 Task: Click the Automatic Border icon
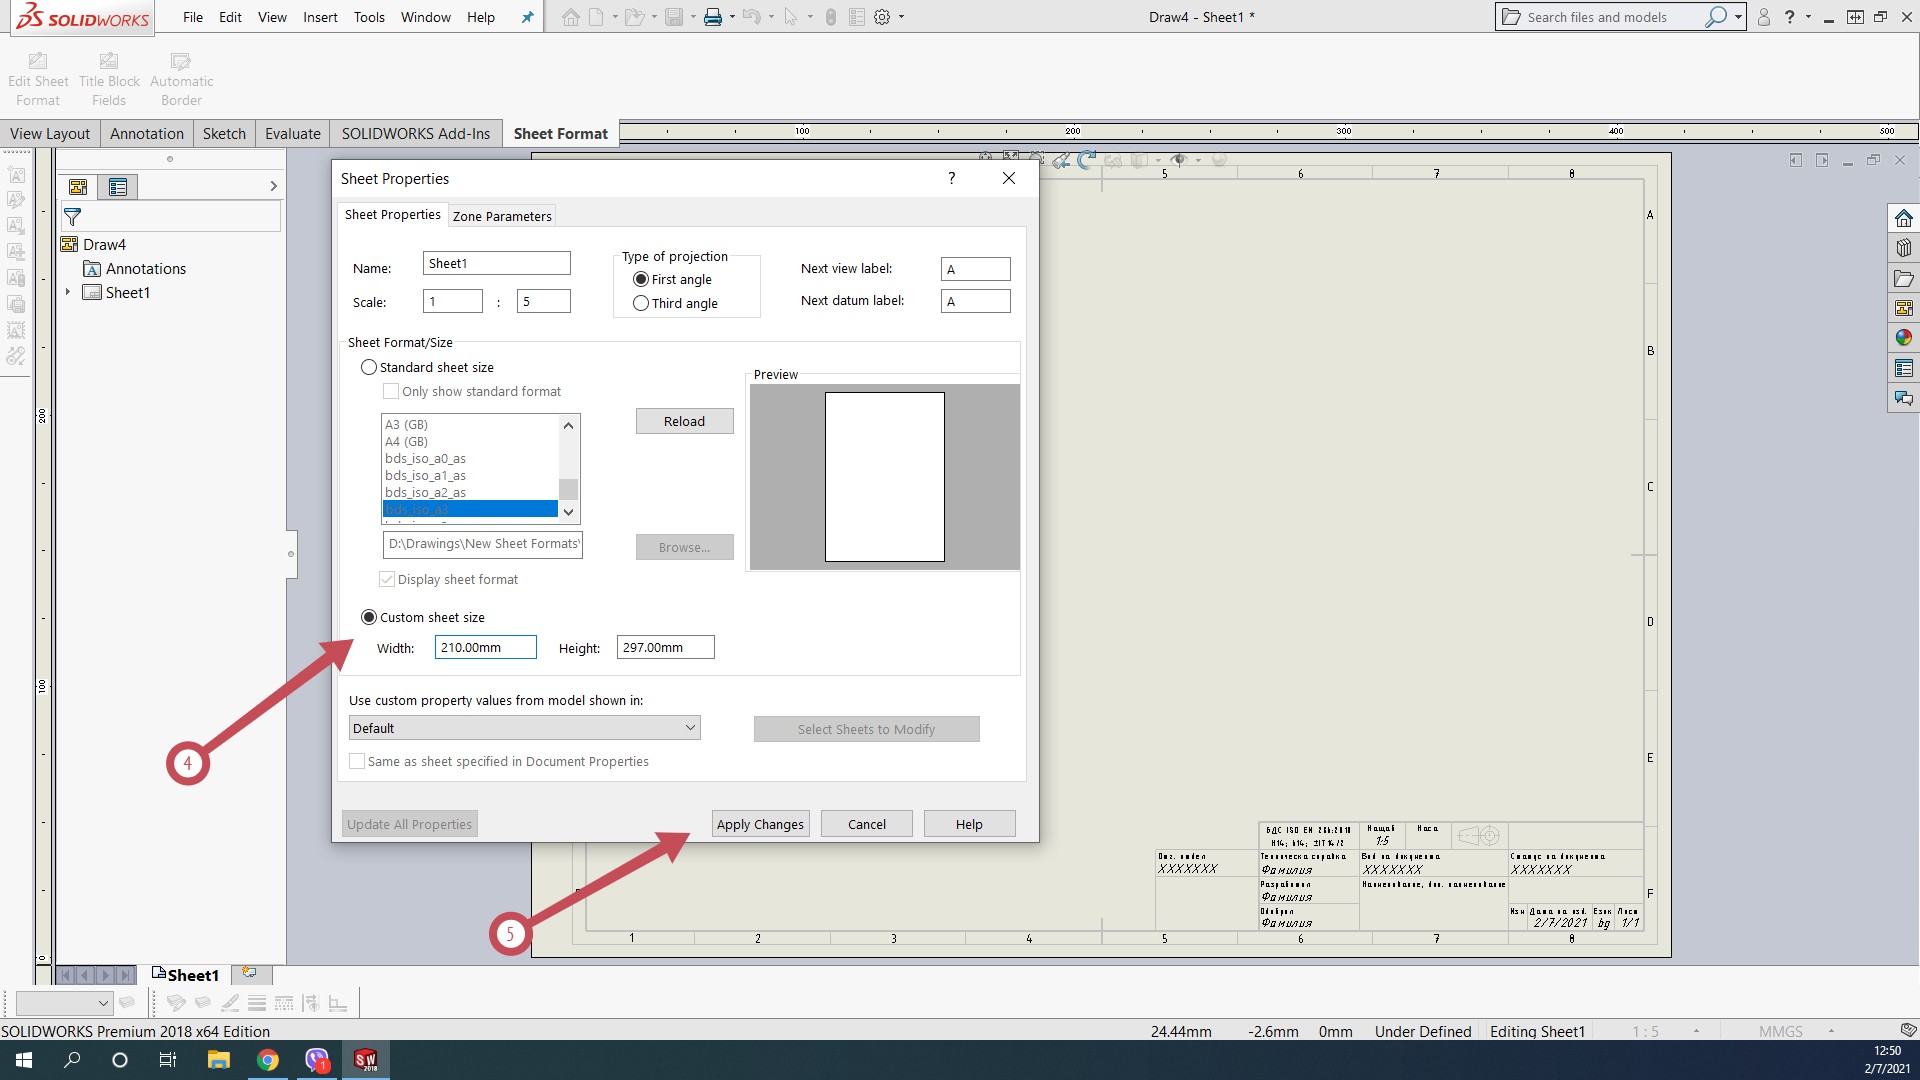click(181, 61)
